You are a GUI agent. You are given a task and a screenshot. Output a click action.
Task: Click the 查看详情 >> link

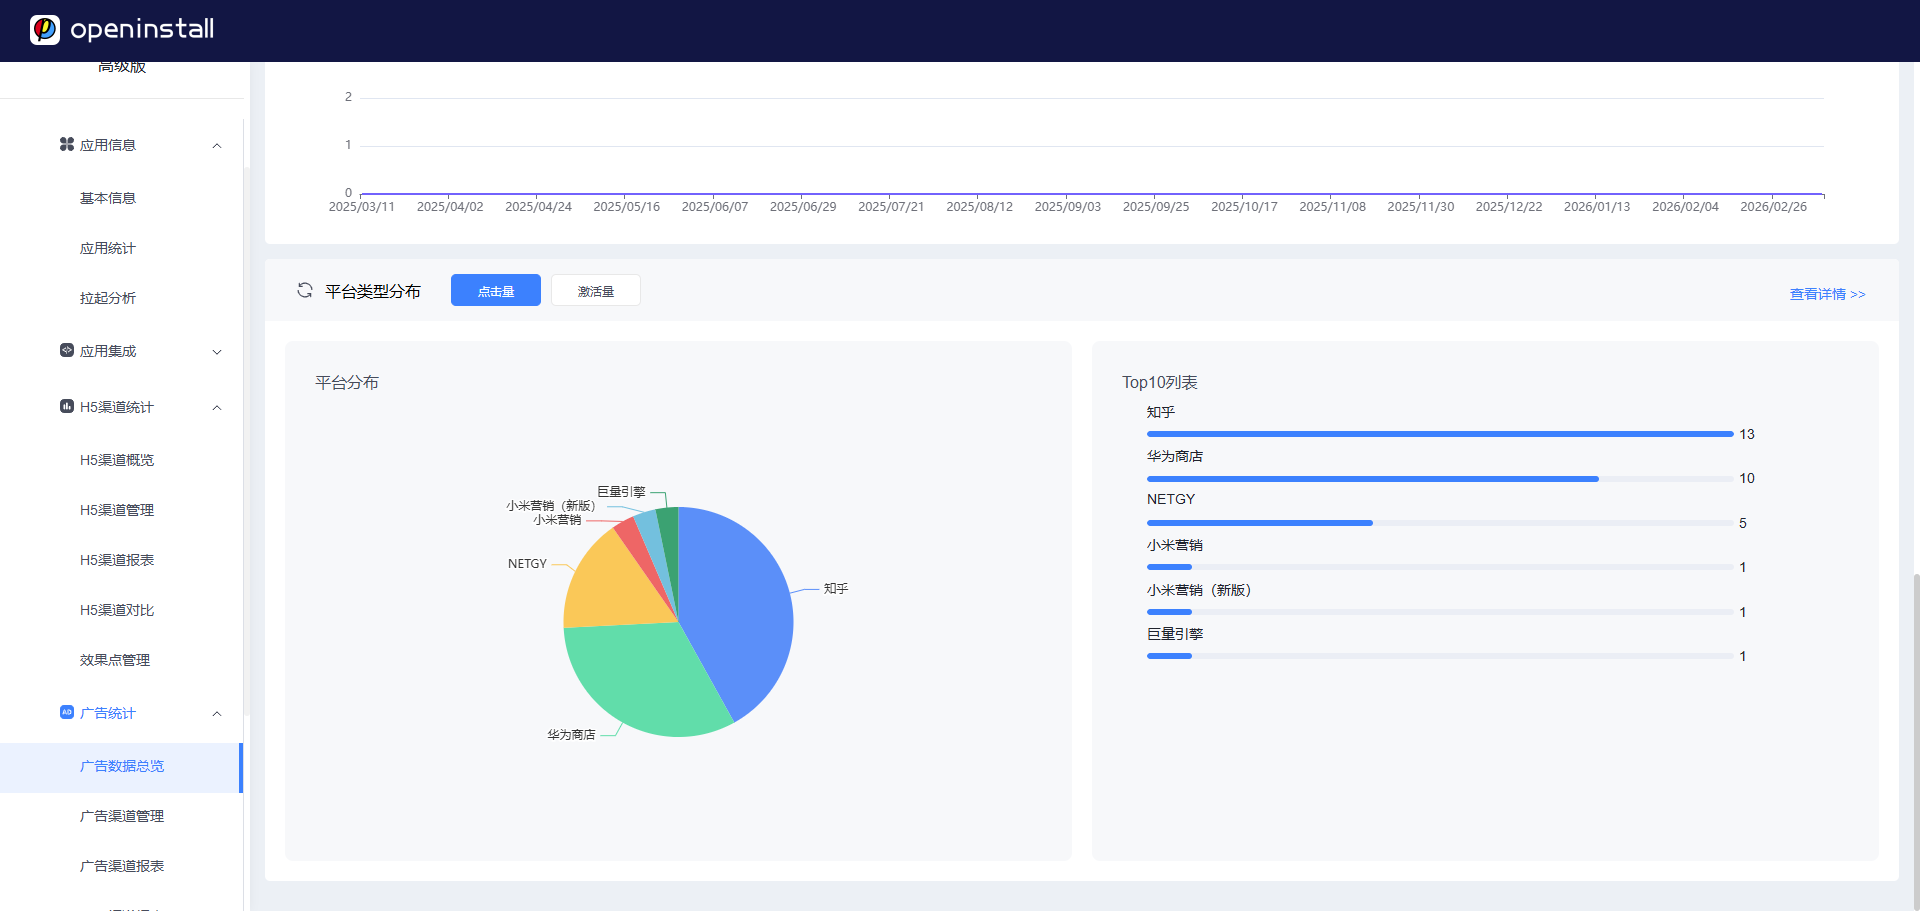pos(1827,294)
